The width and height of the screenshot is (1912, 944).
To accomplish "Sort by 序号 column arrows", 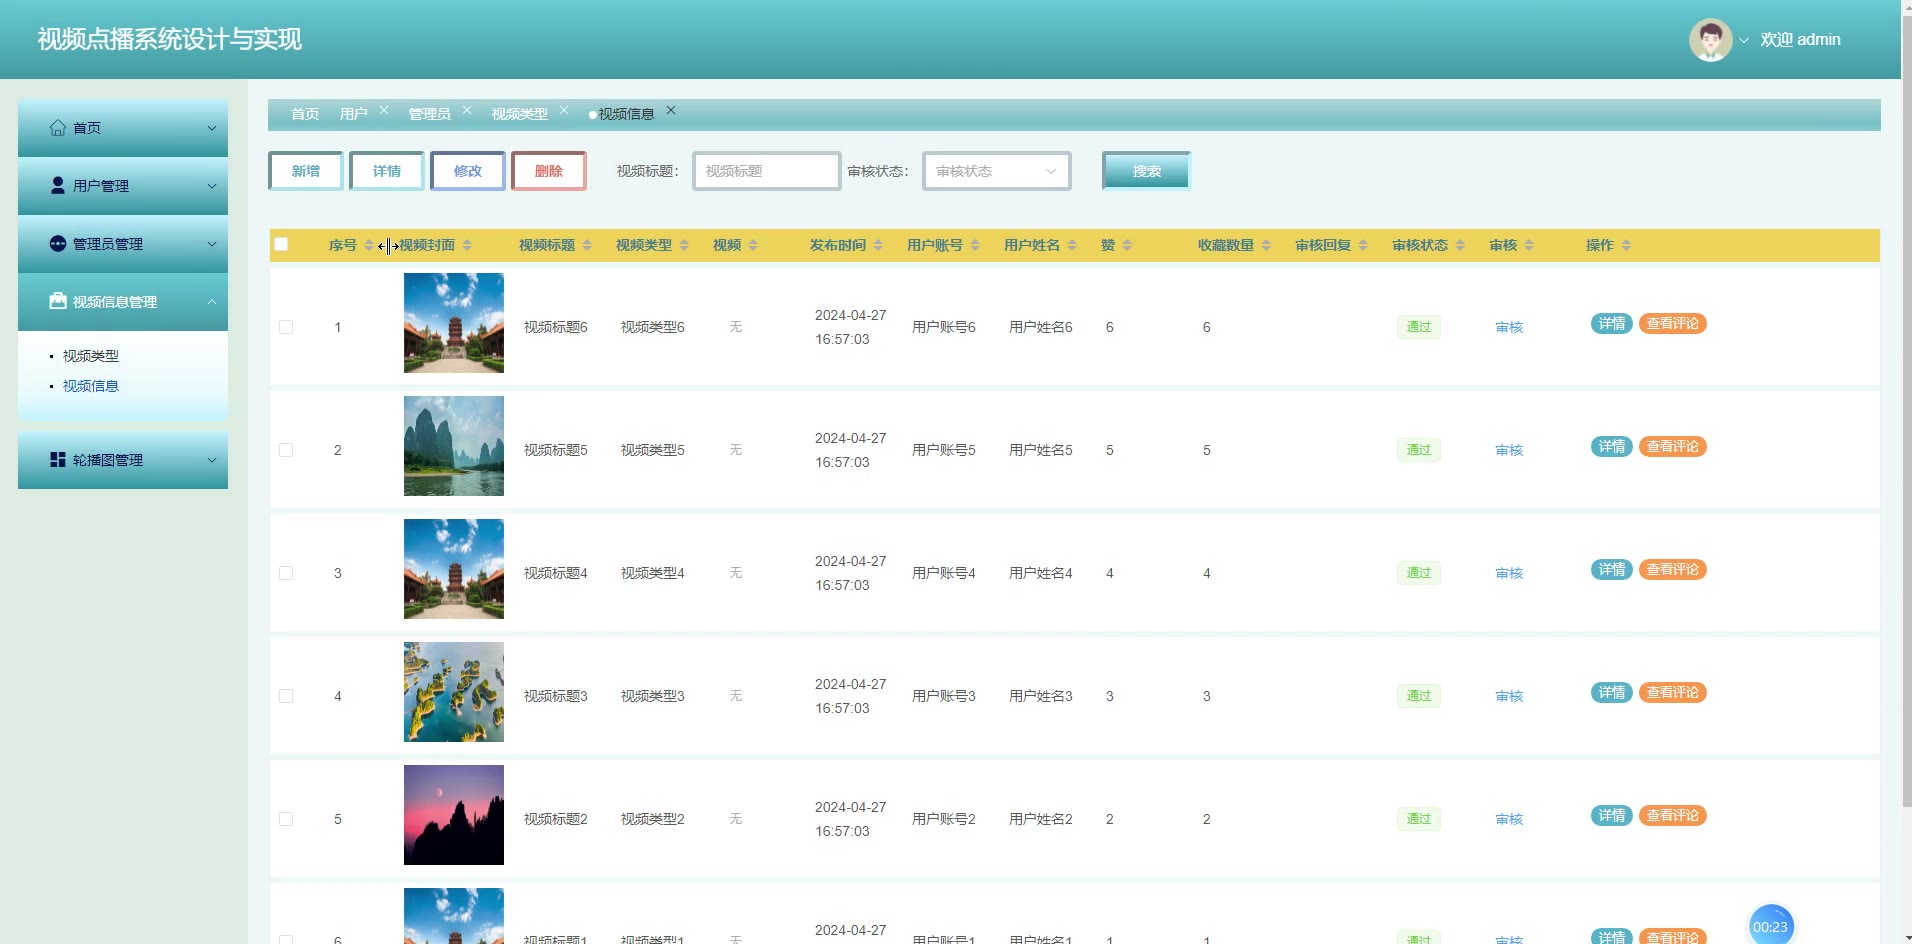I will 369,245.
